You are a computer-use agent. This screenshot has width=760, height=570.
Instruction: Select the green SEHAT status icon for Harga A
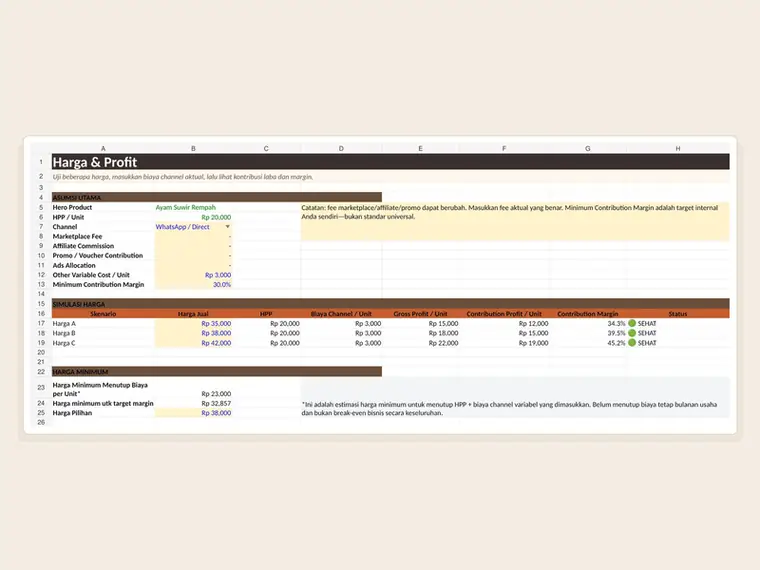coord(632,323)
